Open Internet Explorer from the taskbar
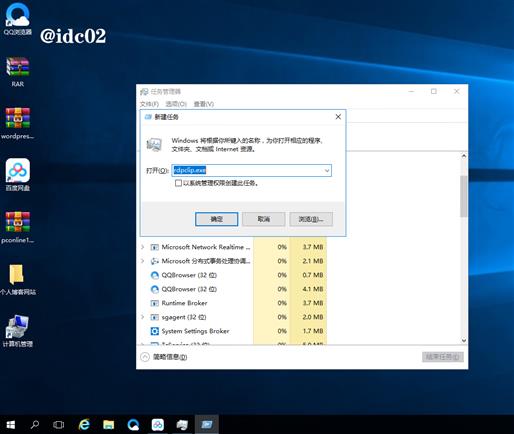This screenshot has width=514, height=434. [84, 424]
